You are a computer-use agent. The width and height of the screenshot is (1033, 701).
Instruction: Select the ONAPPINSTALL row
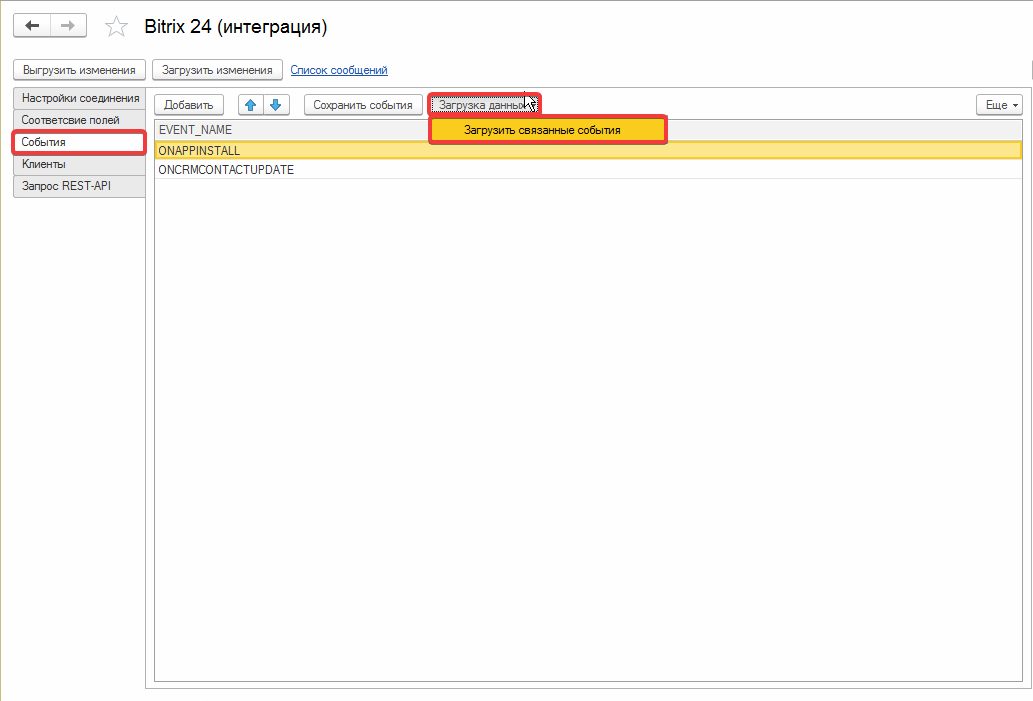tap(588, 150)
